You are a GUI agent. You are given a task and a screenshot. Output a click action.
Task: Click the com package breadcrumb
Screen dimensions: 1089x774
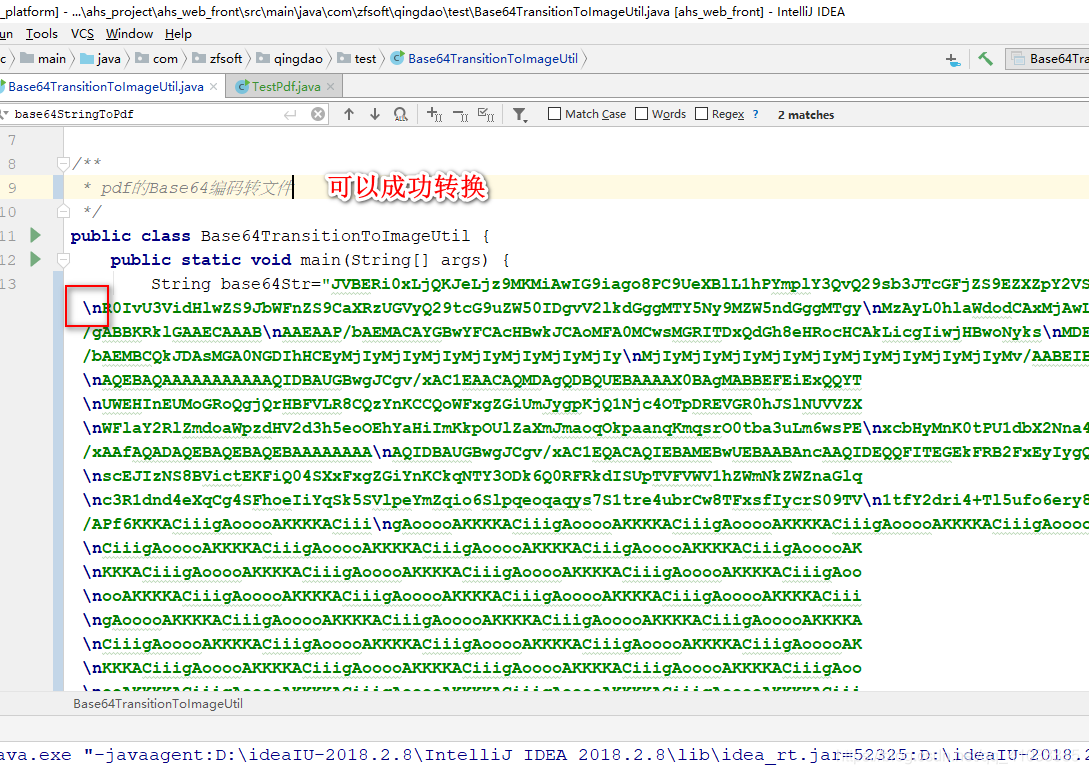[x=157, y=59]
